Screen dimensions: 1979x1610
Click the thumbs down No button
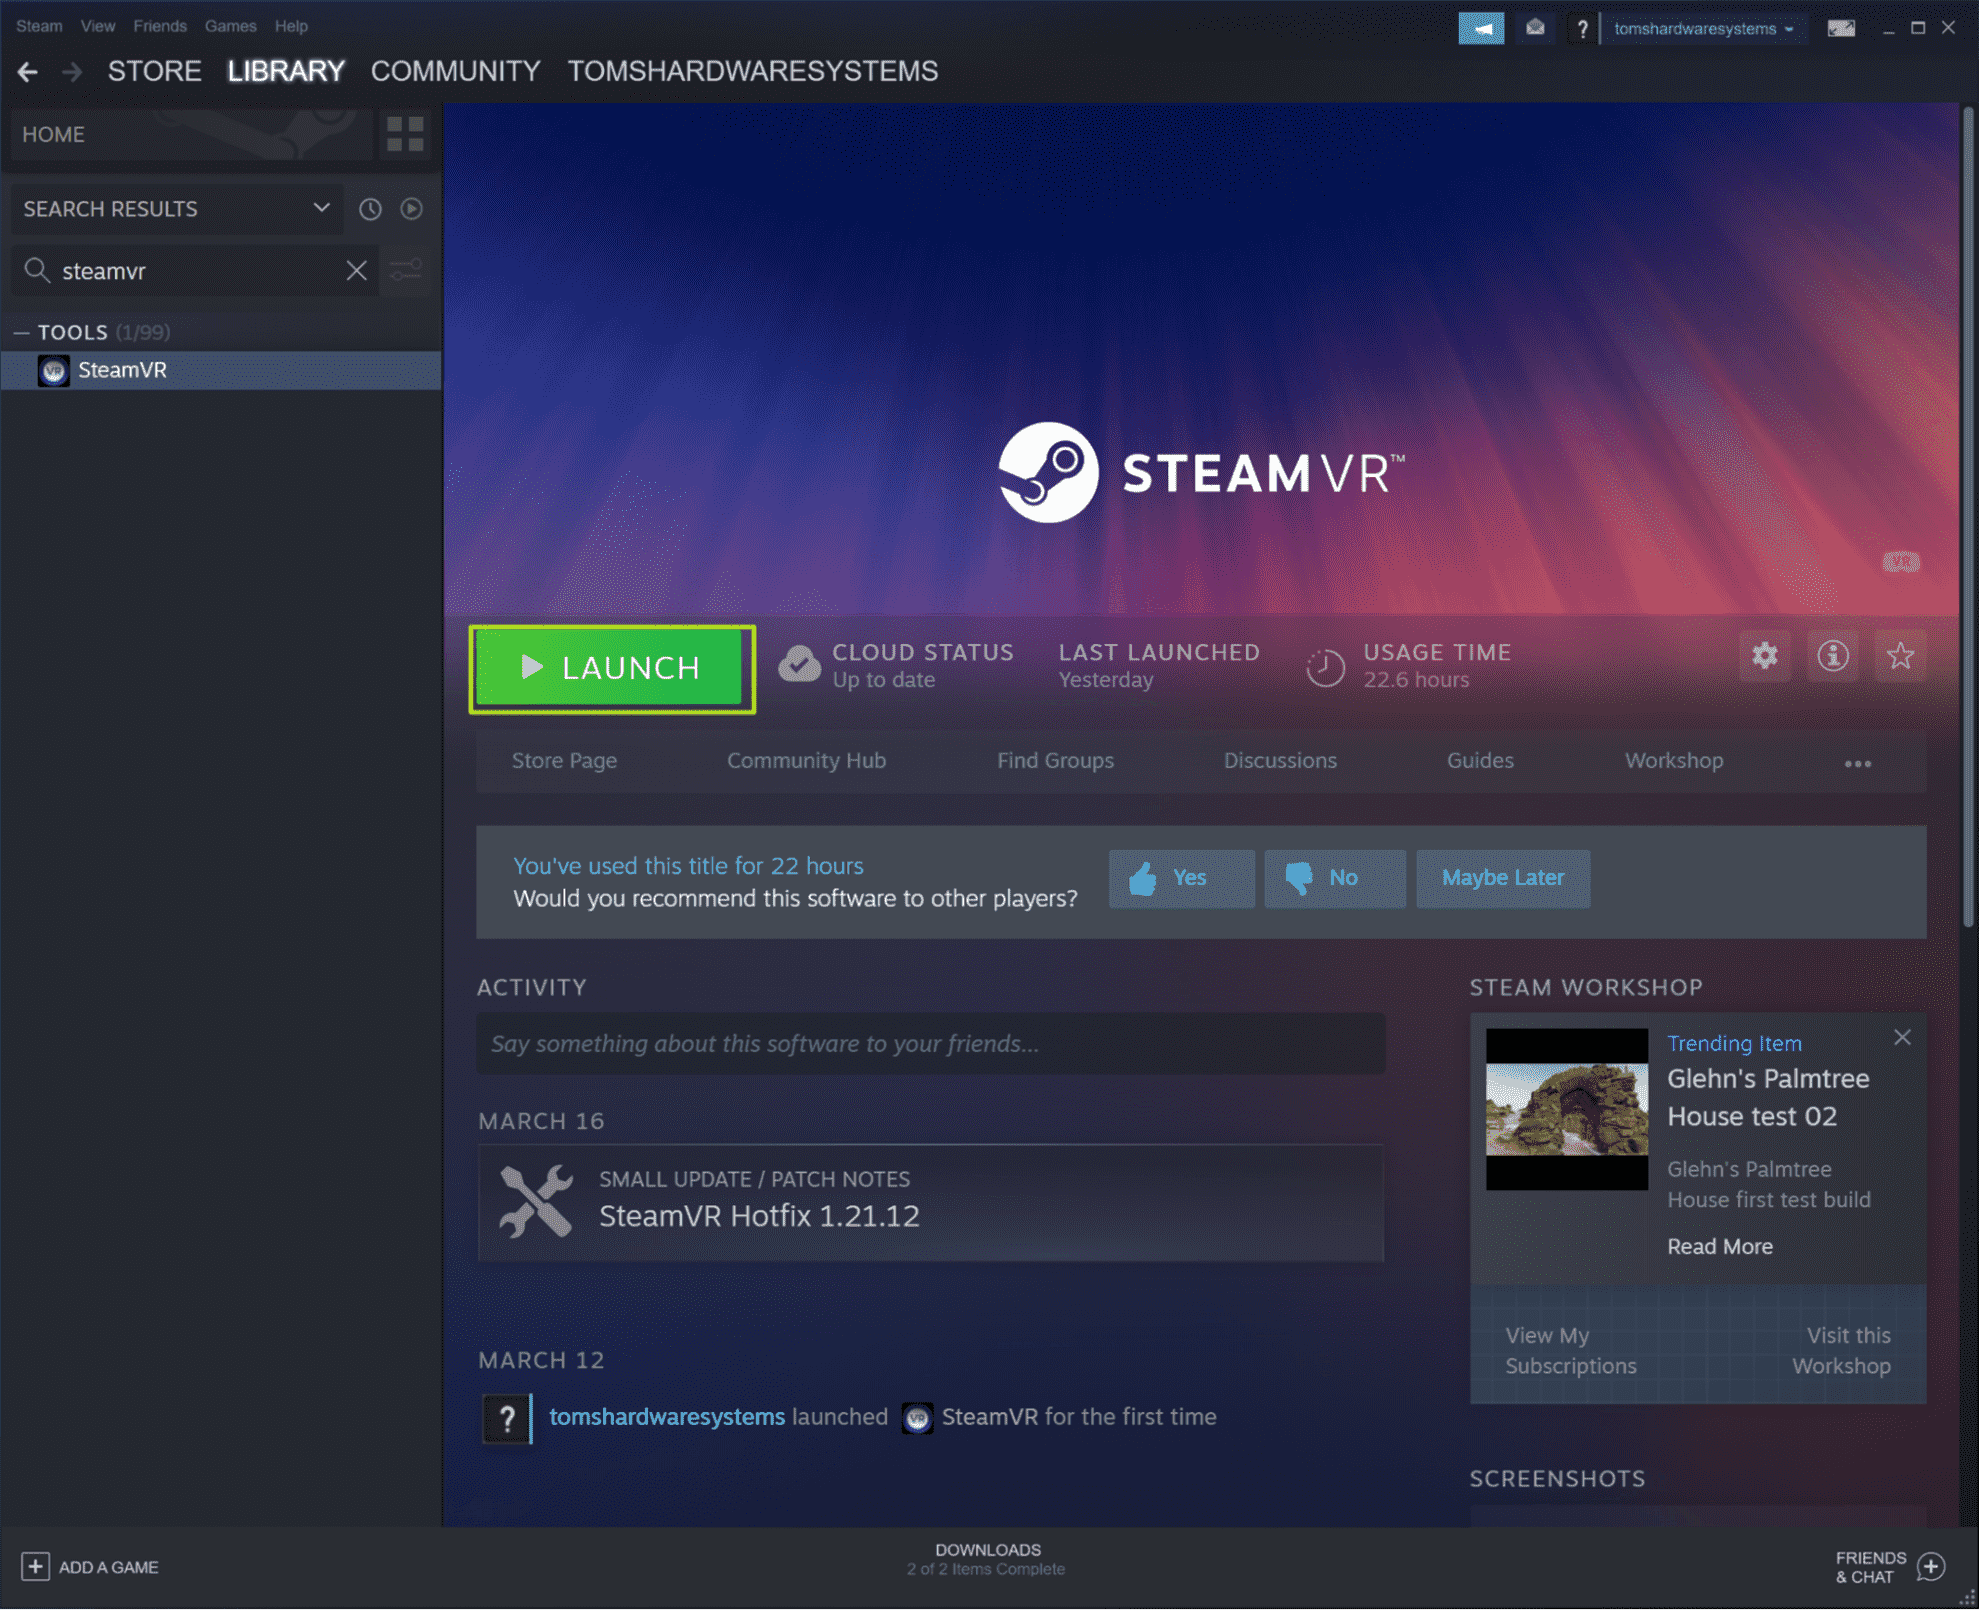(x=1335, y=879)
